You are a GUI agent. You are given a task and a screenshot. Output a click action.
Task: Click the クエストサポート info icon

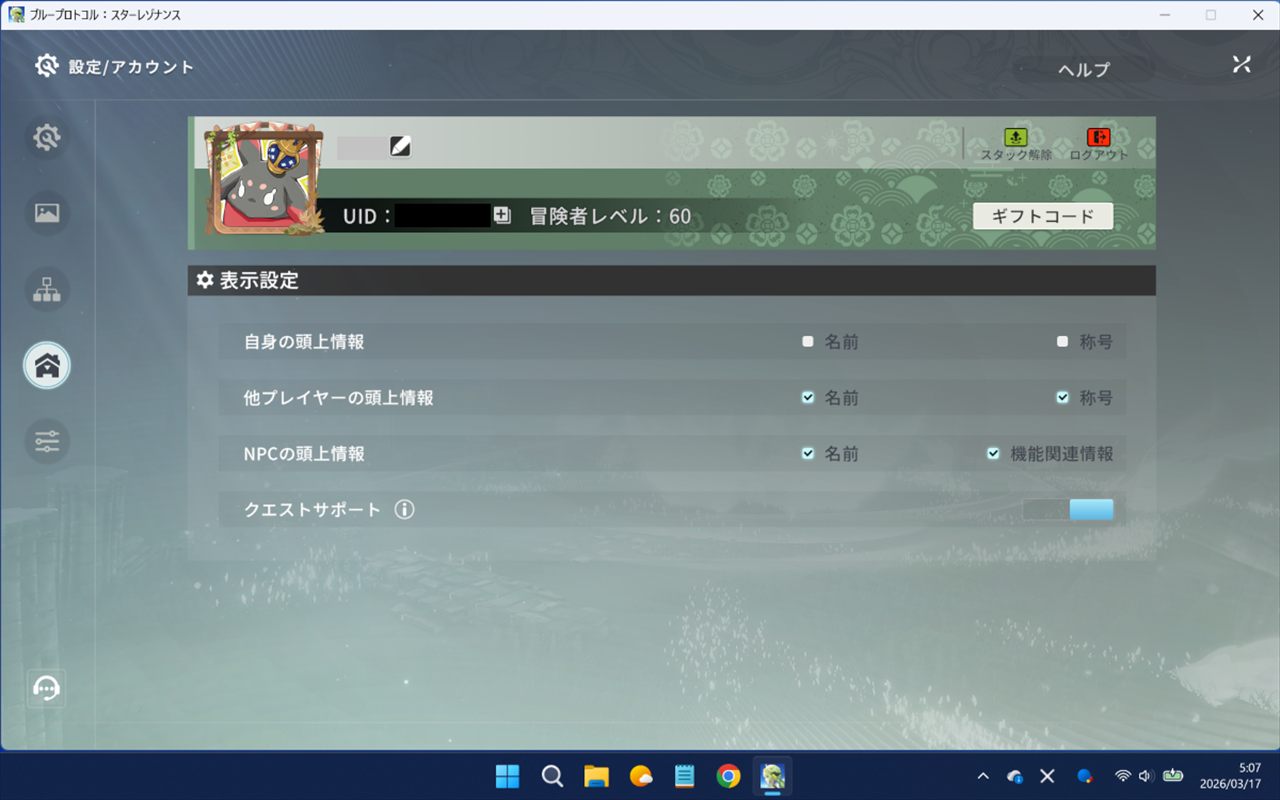(404, 510)
